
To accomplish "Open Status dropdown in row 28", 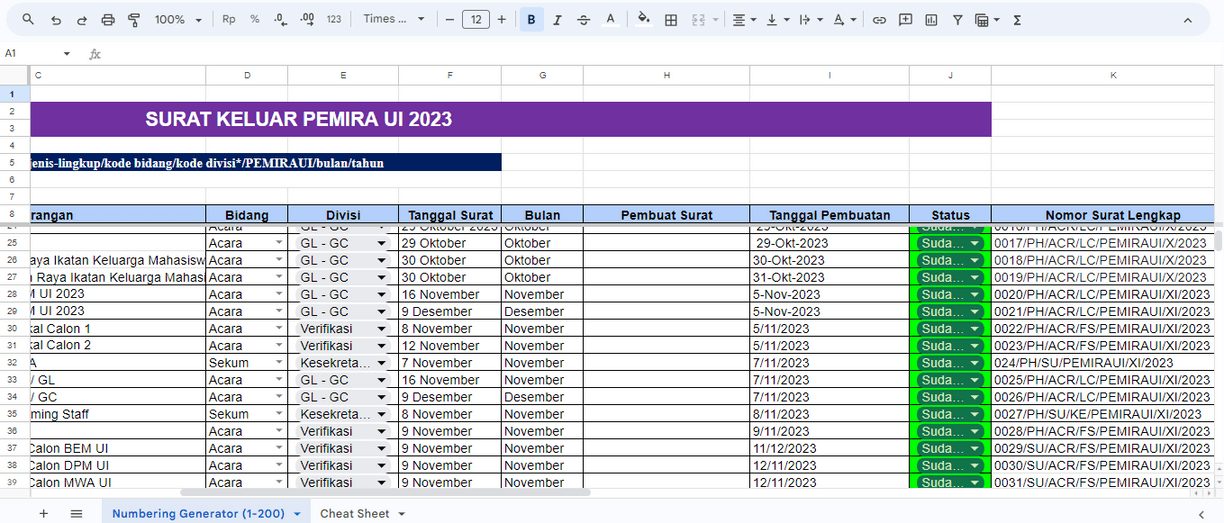I will point(975,295).
